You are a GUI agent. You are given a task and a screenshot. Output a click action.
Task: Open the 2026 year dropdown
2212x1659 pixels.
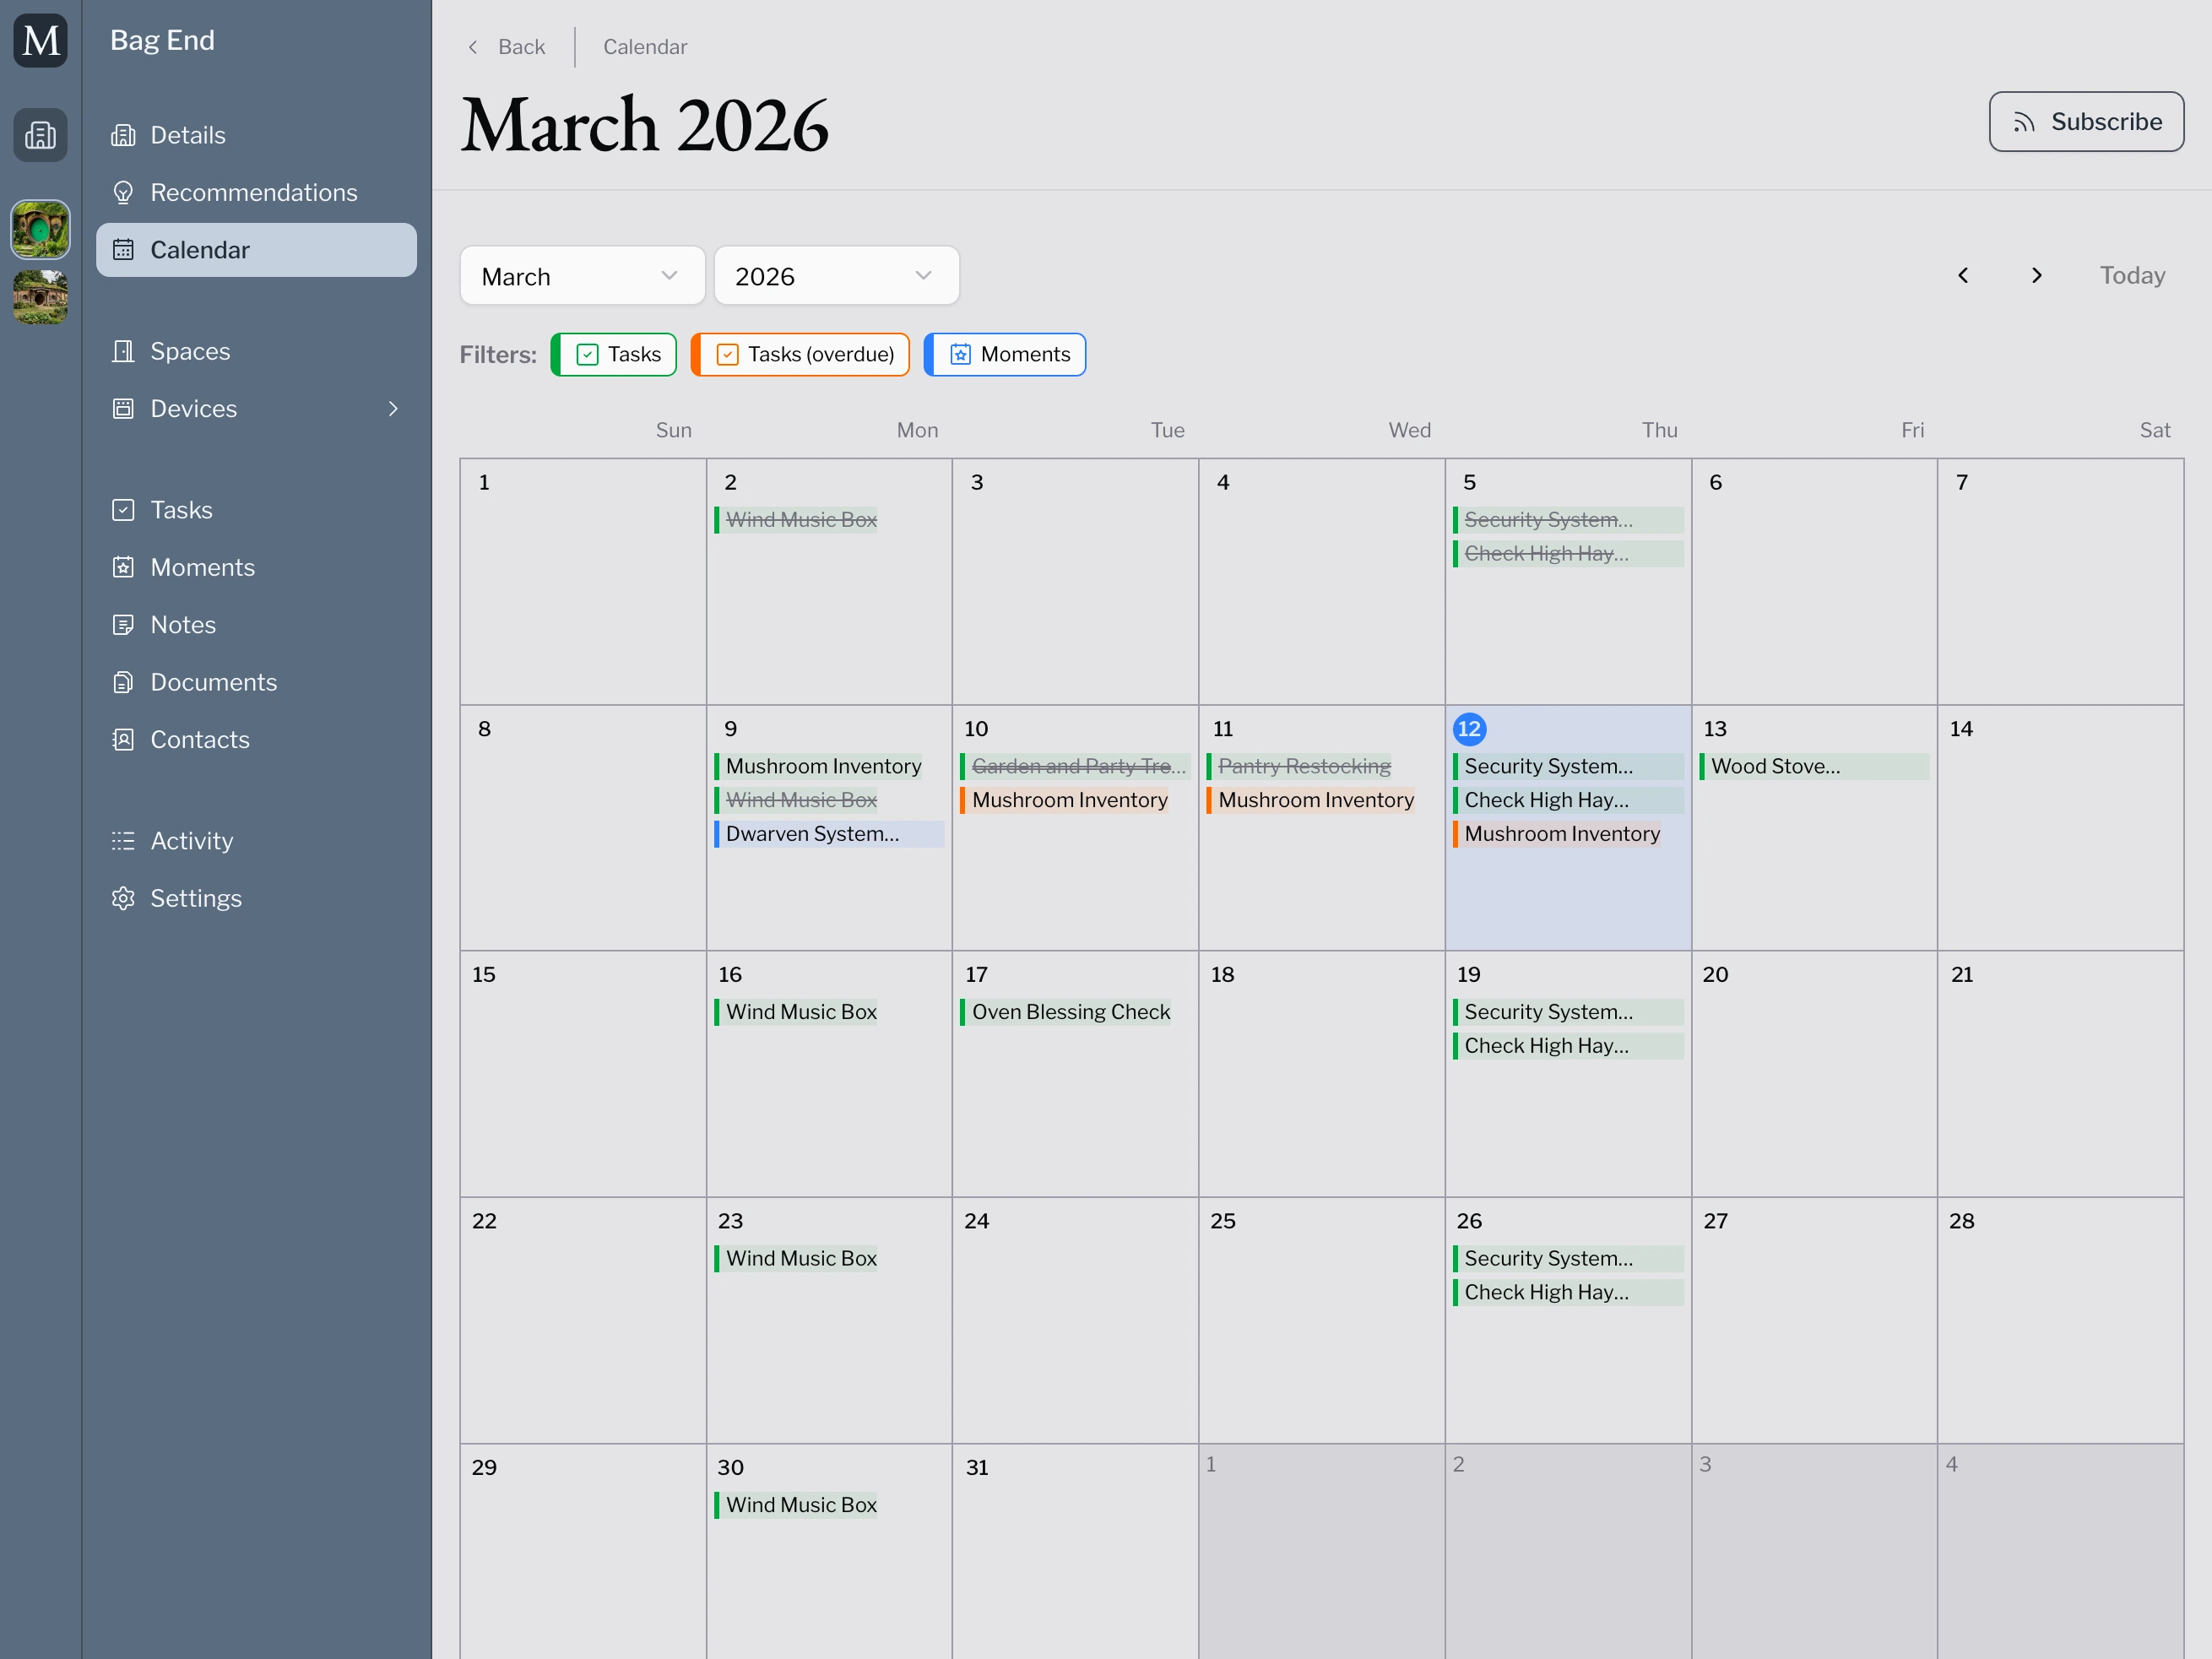835,276
